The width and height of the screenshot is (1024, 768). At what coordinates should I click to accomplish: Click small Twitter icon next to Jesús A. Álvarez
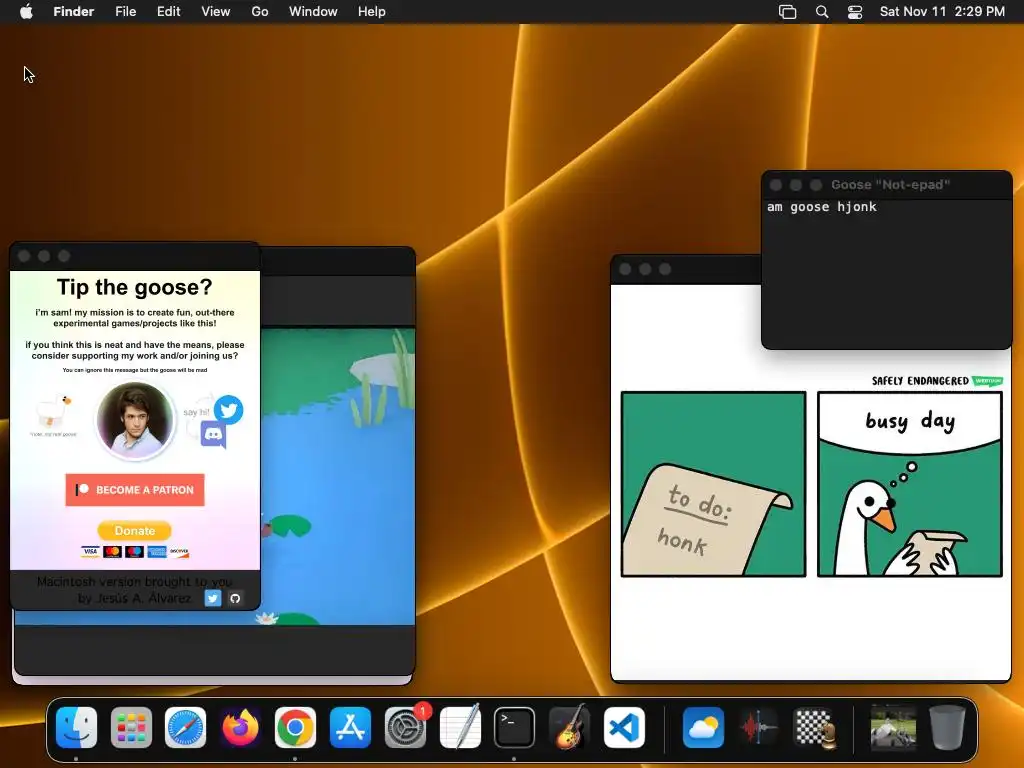click(213, 598)
